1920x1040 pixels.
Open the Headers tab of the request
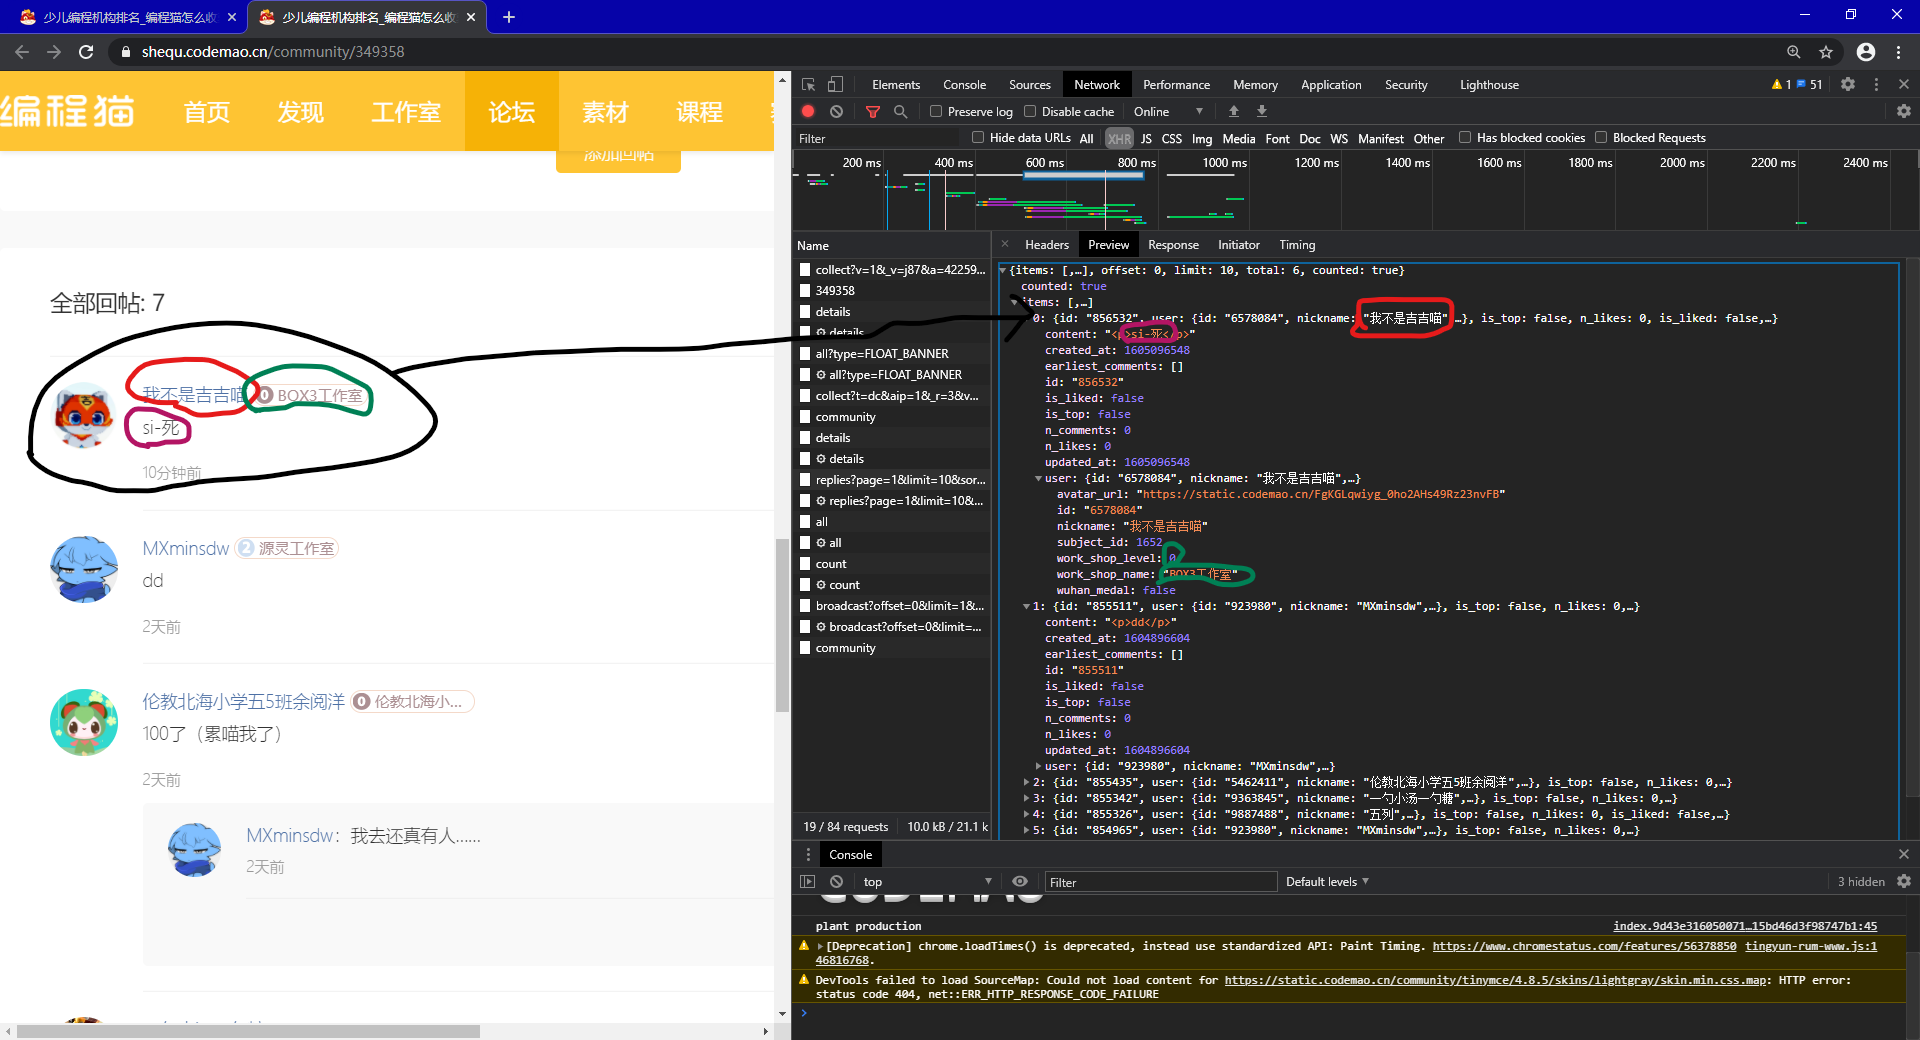1047,245
